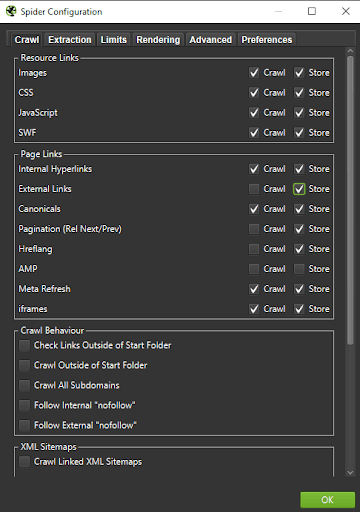Screen dimensions: 360x512
Task: Toggle Store checkbox for CSS
Action: [299, 93]
